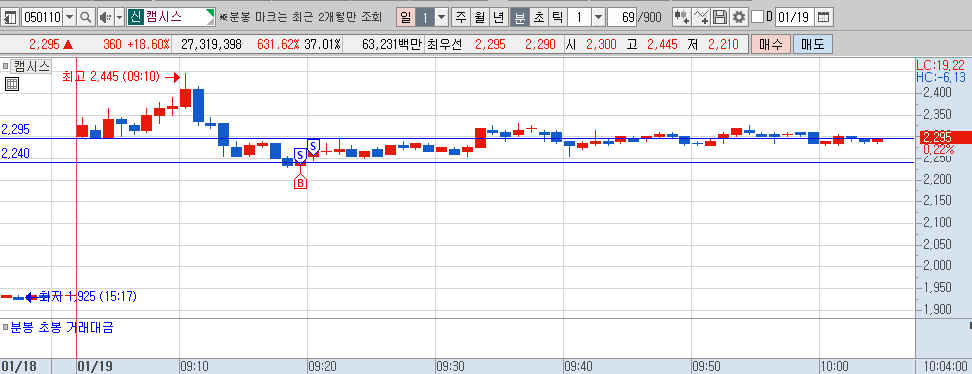Click the chart type candlestick icon
972x374 pixels.
682,17
